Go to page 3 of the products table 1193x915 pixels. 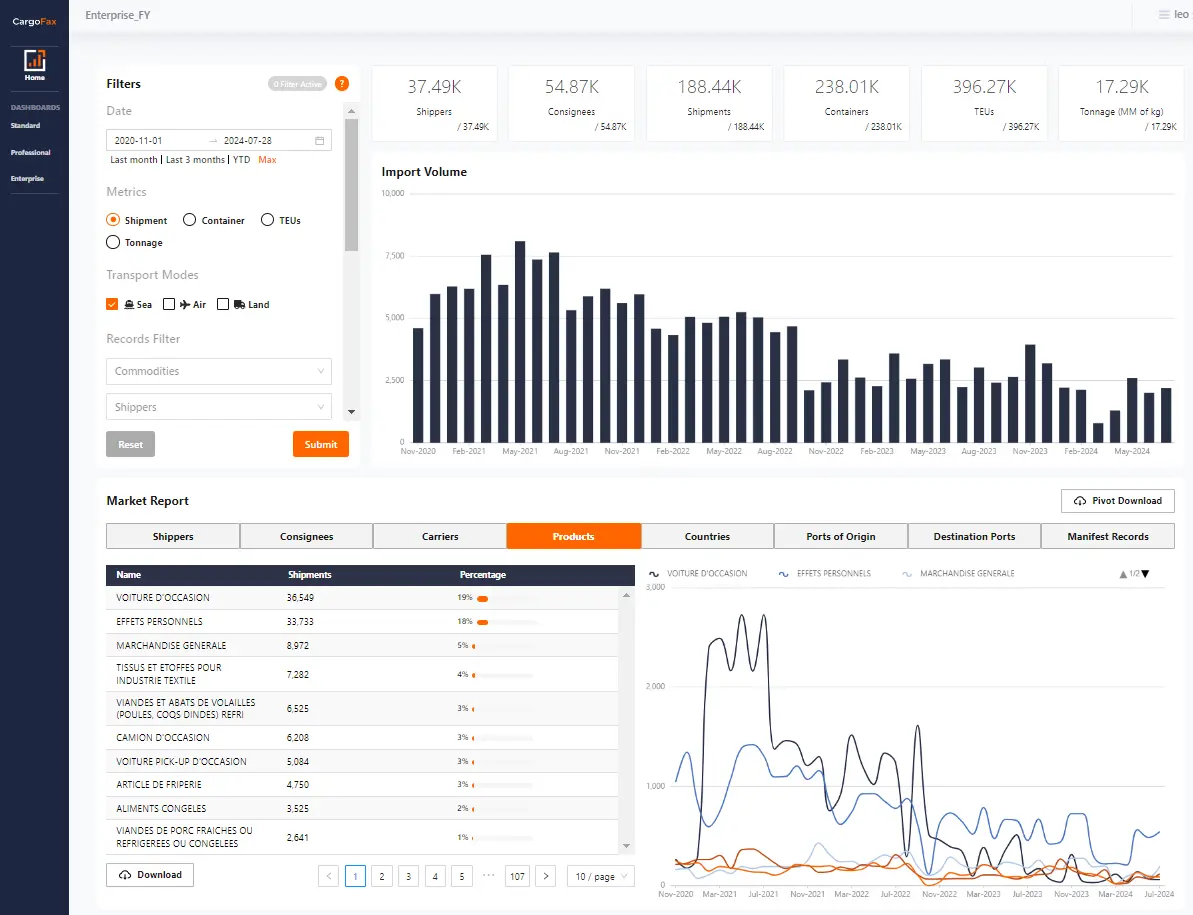(408, 875)
